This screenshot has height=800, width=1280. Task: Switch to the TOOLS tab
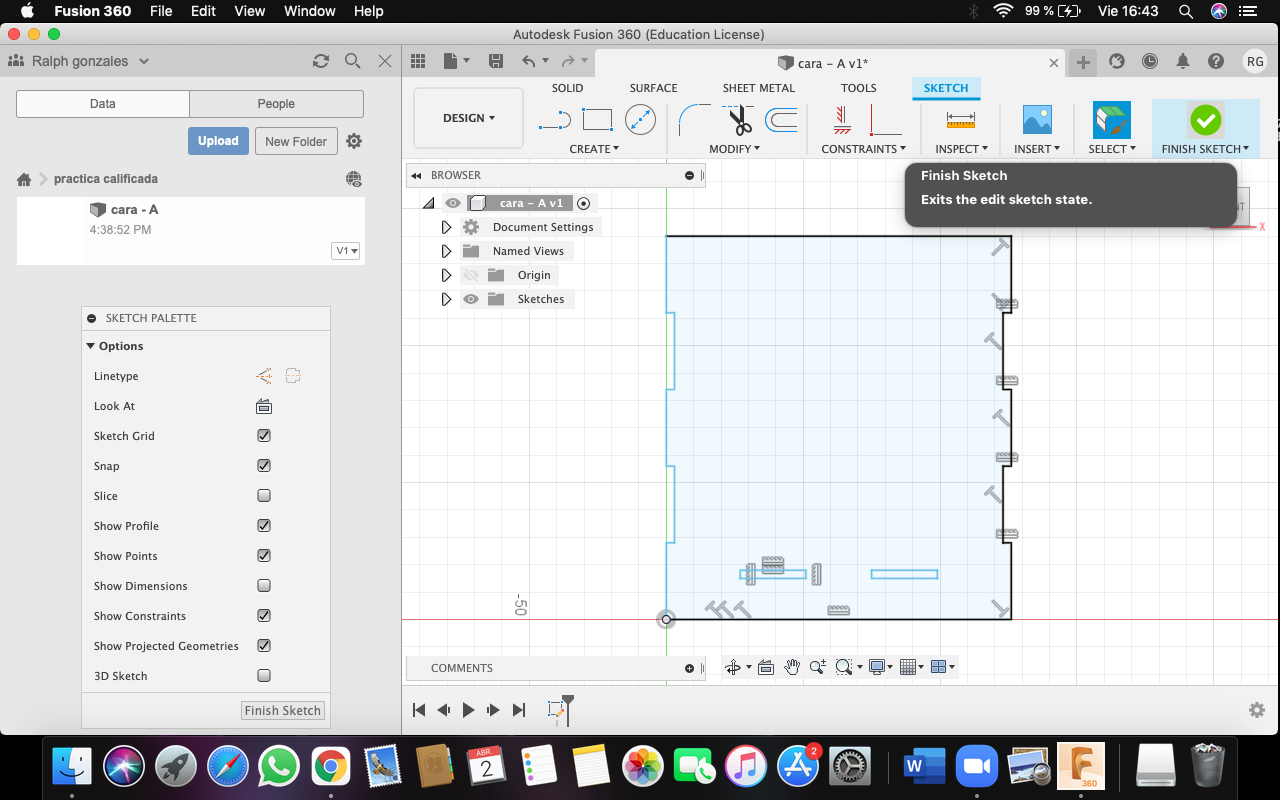point(858,88)
